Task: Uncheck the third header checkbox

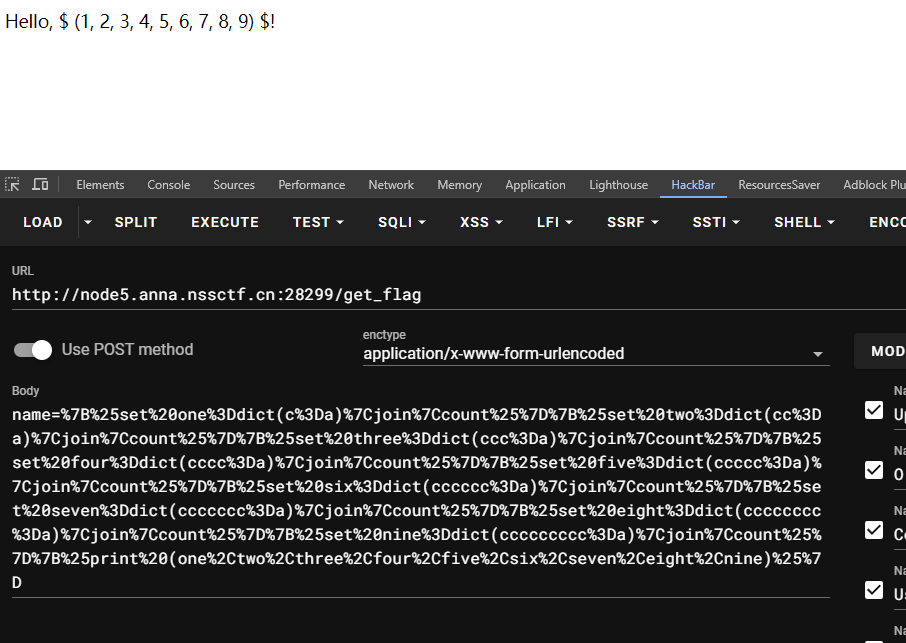Action: point(874,530)
